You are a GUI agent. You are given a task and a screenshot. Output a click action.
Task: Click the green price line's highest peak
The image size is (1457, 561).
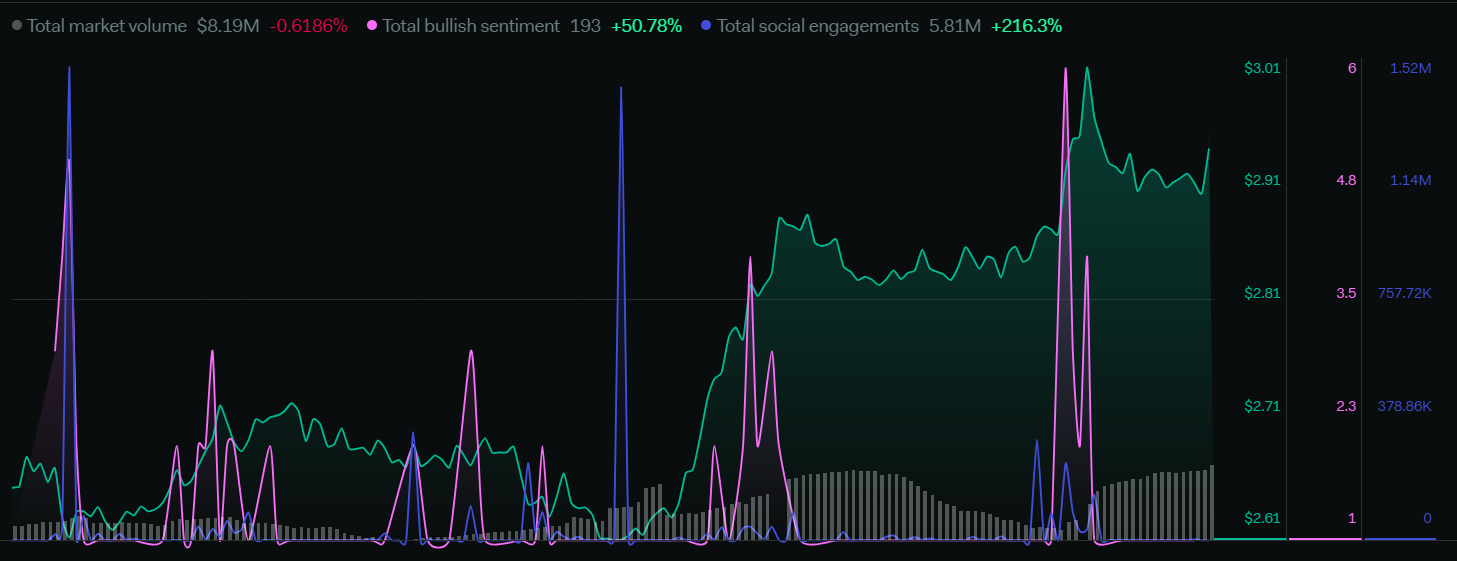tap(1087, 68)
